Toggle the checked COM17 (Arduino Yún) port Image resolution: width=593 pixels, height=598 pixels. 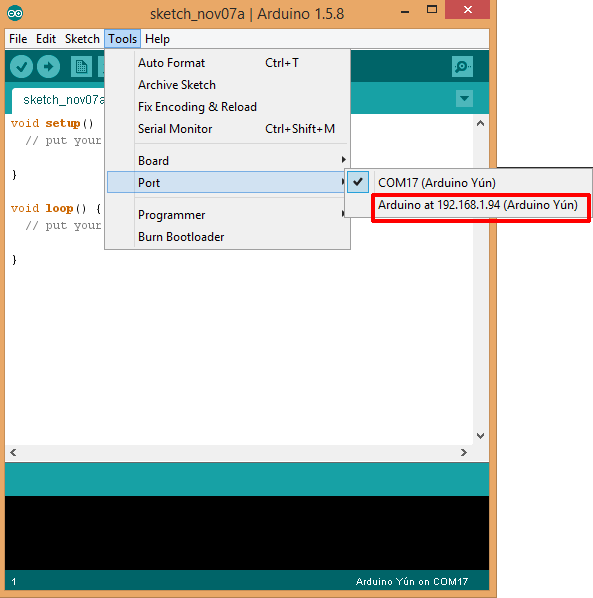point(468,182)
